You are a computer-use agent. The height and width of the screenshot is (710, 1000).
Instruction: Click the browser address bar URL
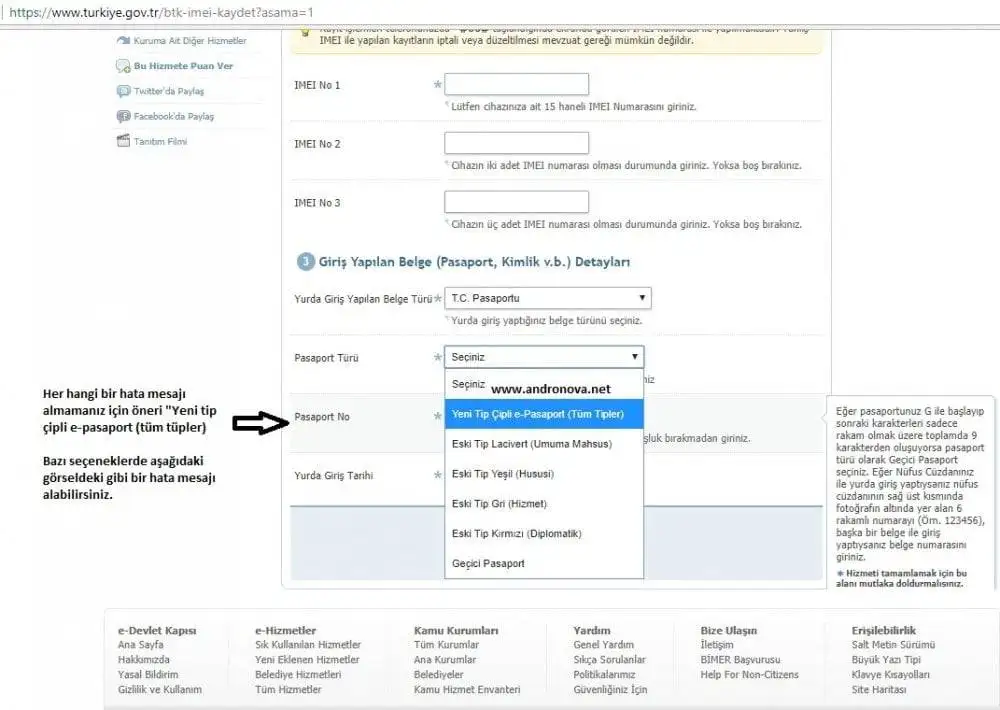[161, 12]
